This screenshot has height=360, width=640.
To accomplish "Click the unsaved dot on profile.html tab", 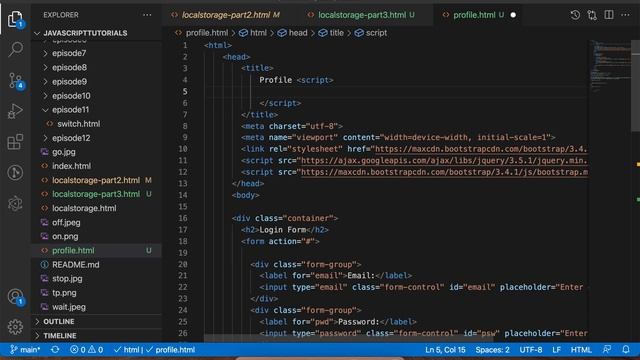I will [x=513, y=15].
